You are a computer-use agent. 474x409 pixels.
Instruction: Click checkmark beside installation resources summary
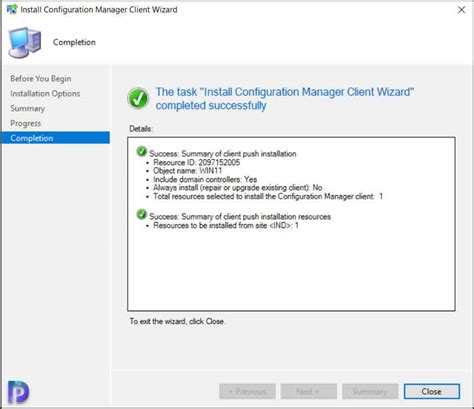coord(141,214)
